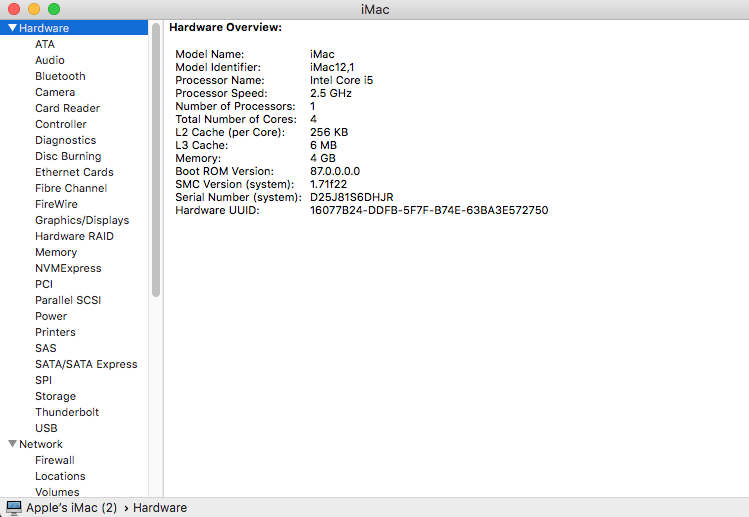Show Graphics/Displays details
The image size is (749, 517).
coord(82,220)
